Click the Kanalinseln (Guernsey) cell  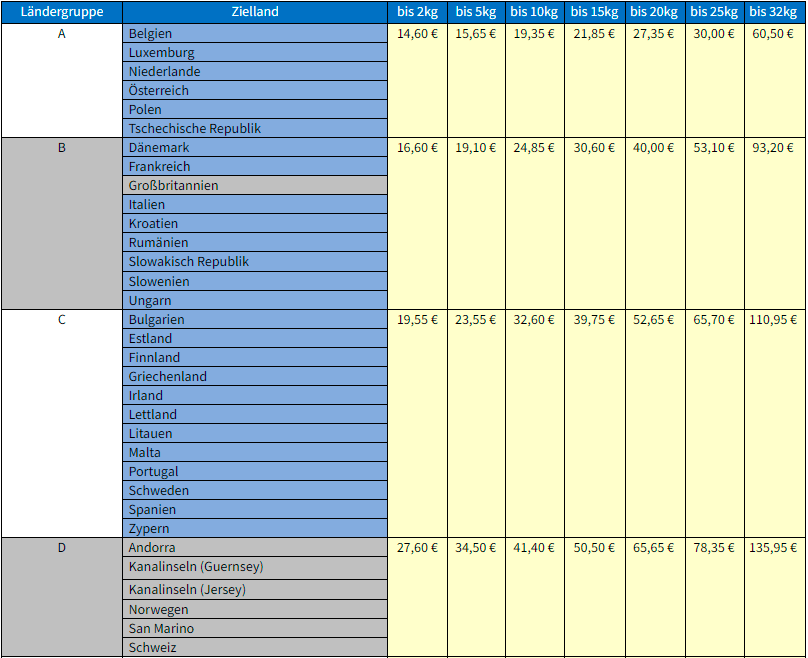[x=254, y=567]
